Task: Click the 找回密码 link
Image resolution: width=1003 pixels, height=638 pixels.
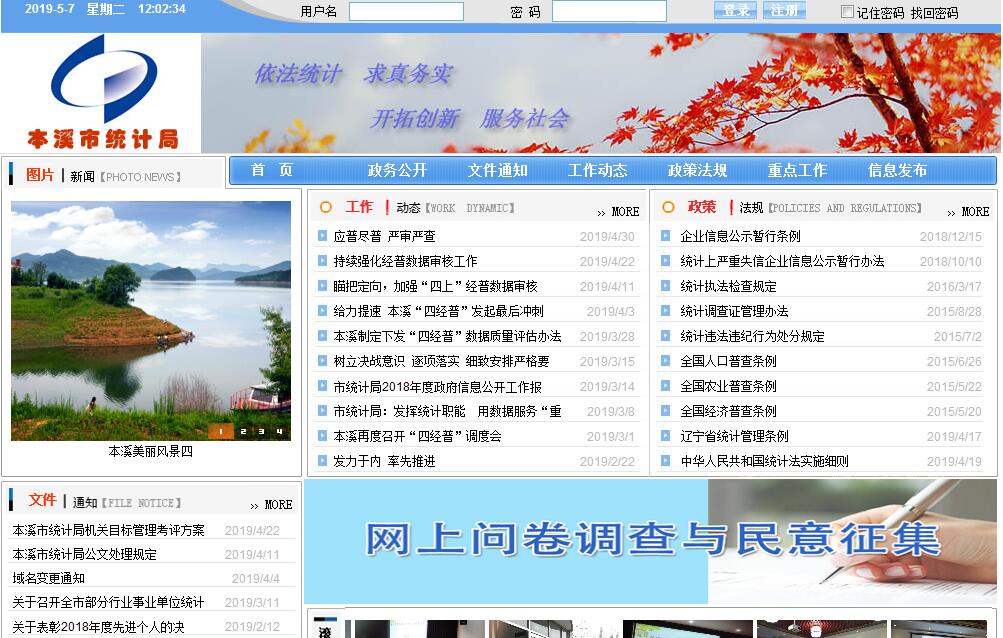Action: [934, 13]
